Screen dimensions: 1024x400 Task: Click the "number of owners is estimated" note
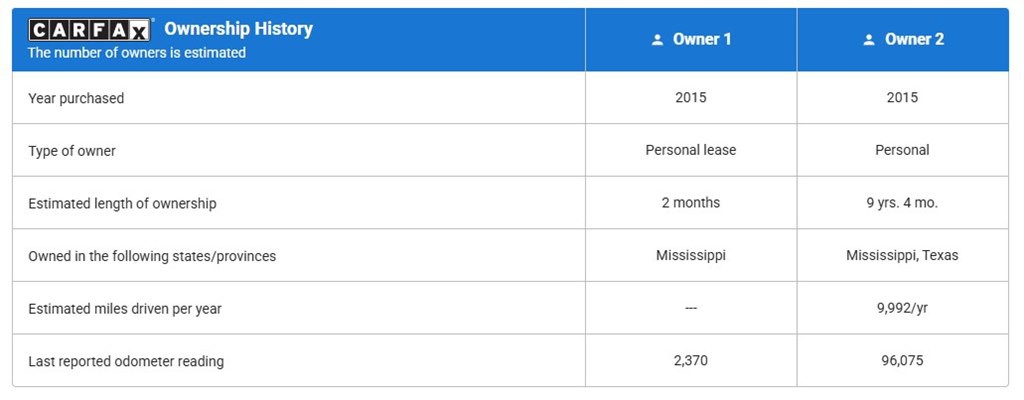[x=136, y=53]
